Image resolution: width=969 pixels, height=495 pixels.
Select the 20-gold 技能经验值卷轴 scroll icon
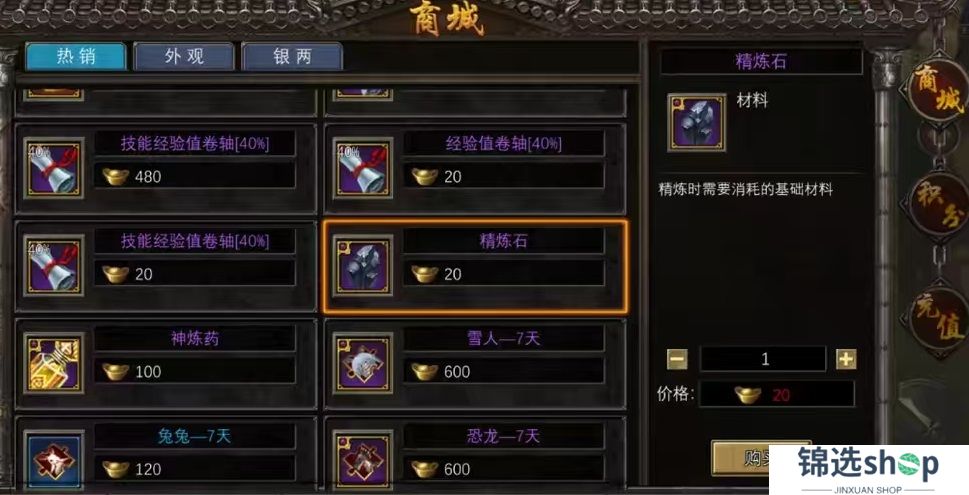[54, 266]
